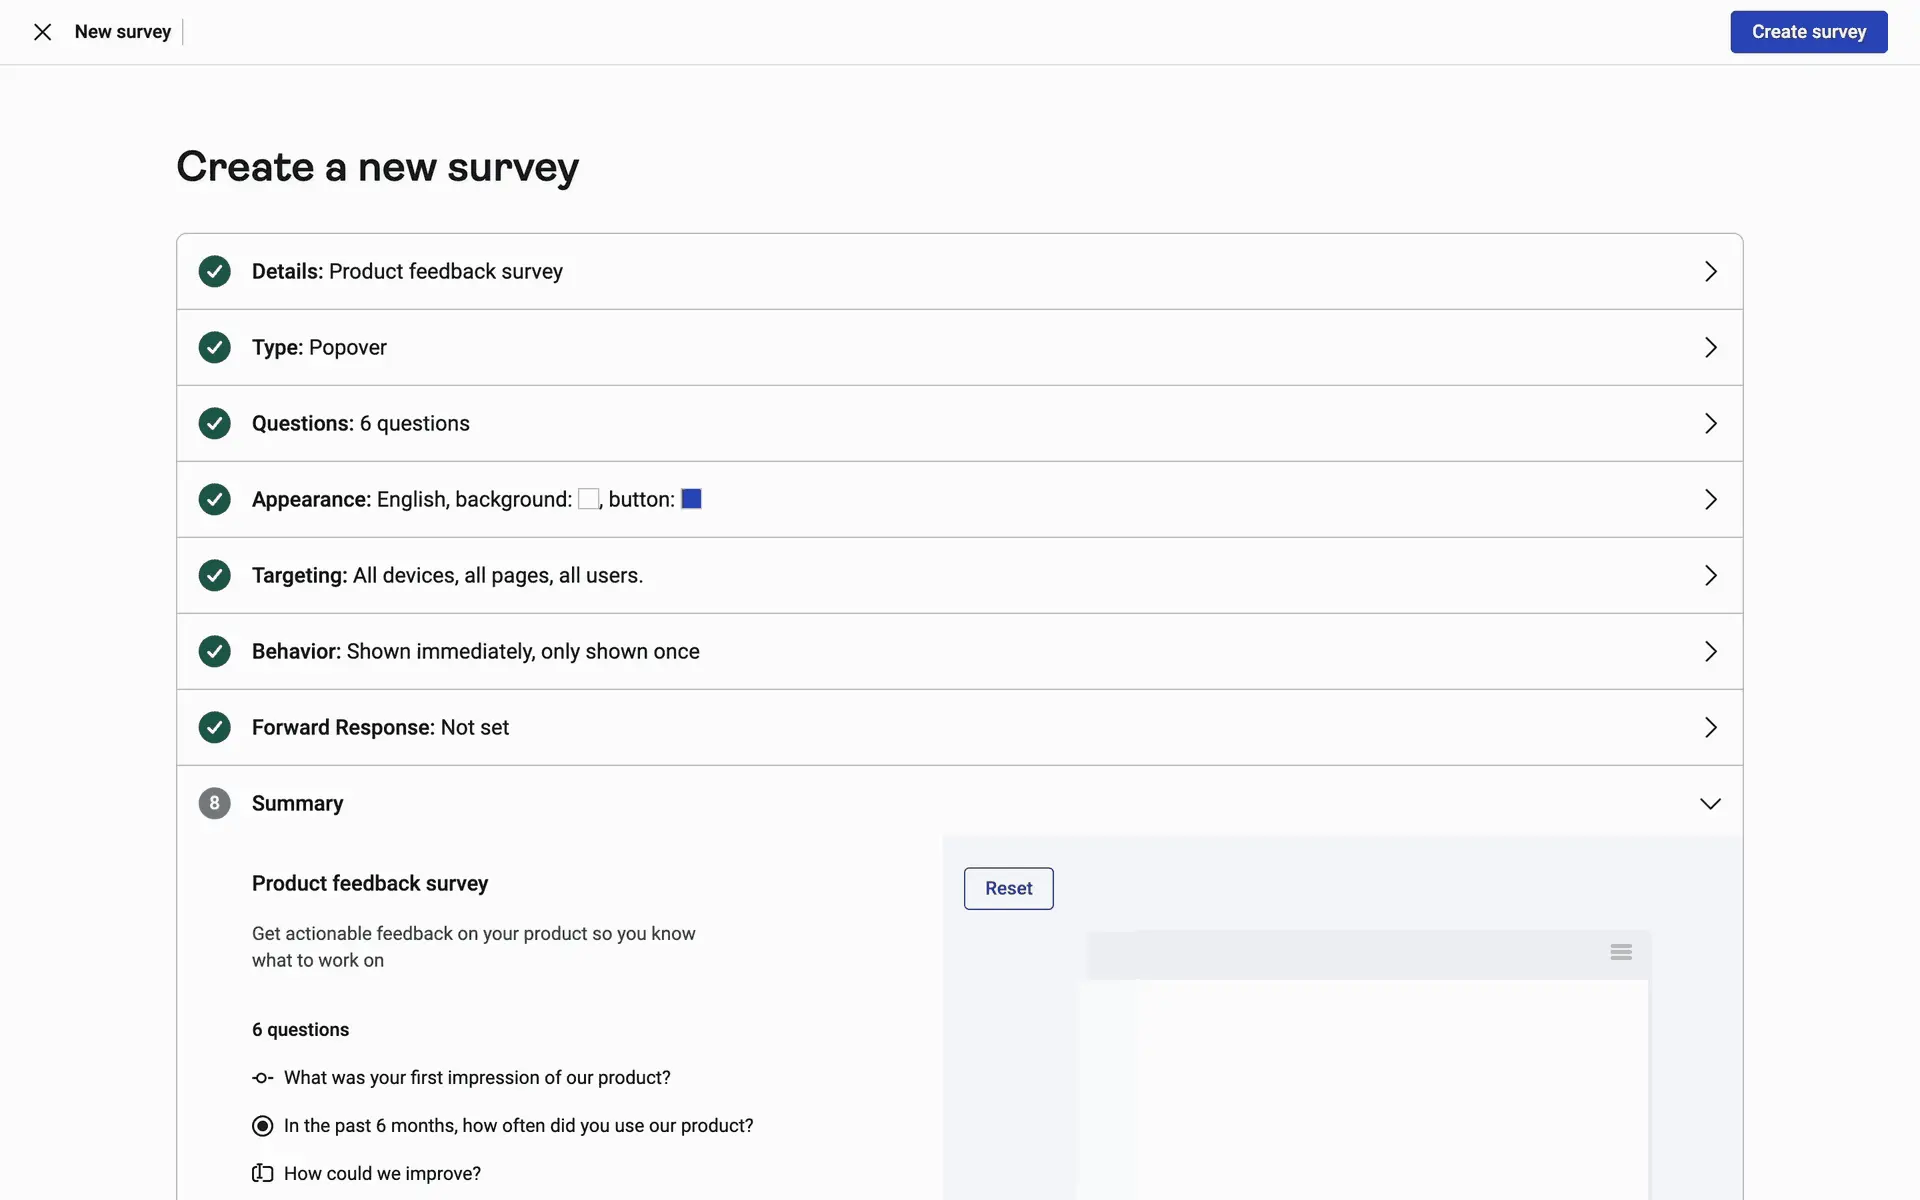Click the hamburger menu icon in preview
1920x1200 pixels.
(x=1621, y=952)
